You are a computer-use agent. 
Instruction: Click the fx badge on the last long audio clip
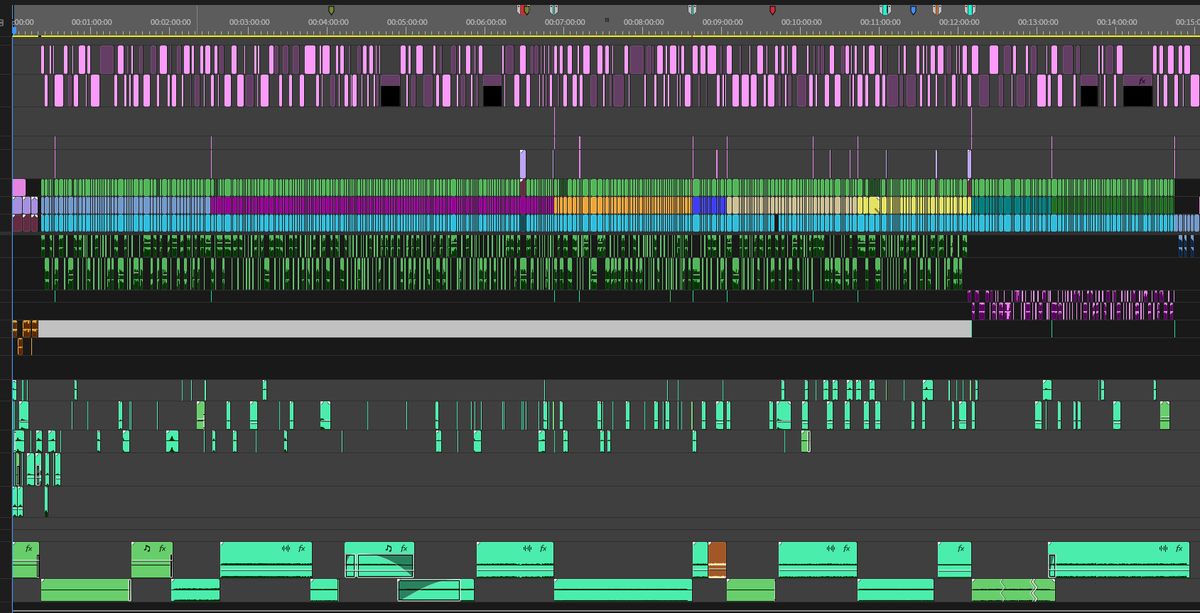[x=1178, y=548]
